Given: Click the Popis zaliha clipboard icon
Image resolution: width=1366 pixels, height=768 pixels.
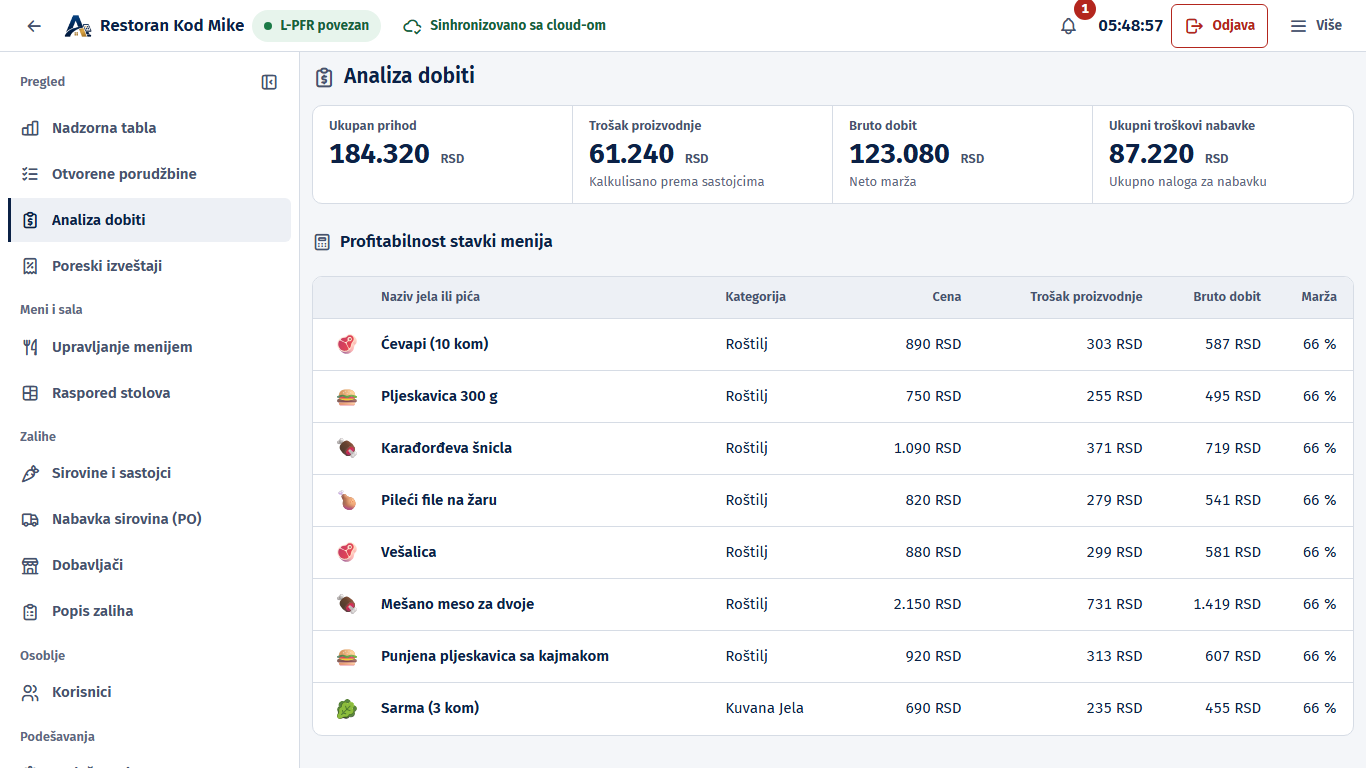Looking at the screenshot, I should 31,611.
